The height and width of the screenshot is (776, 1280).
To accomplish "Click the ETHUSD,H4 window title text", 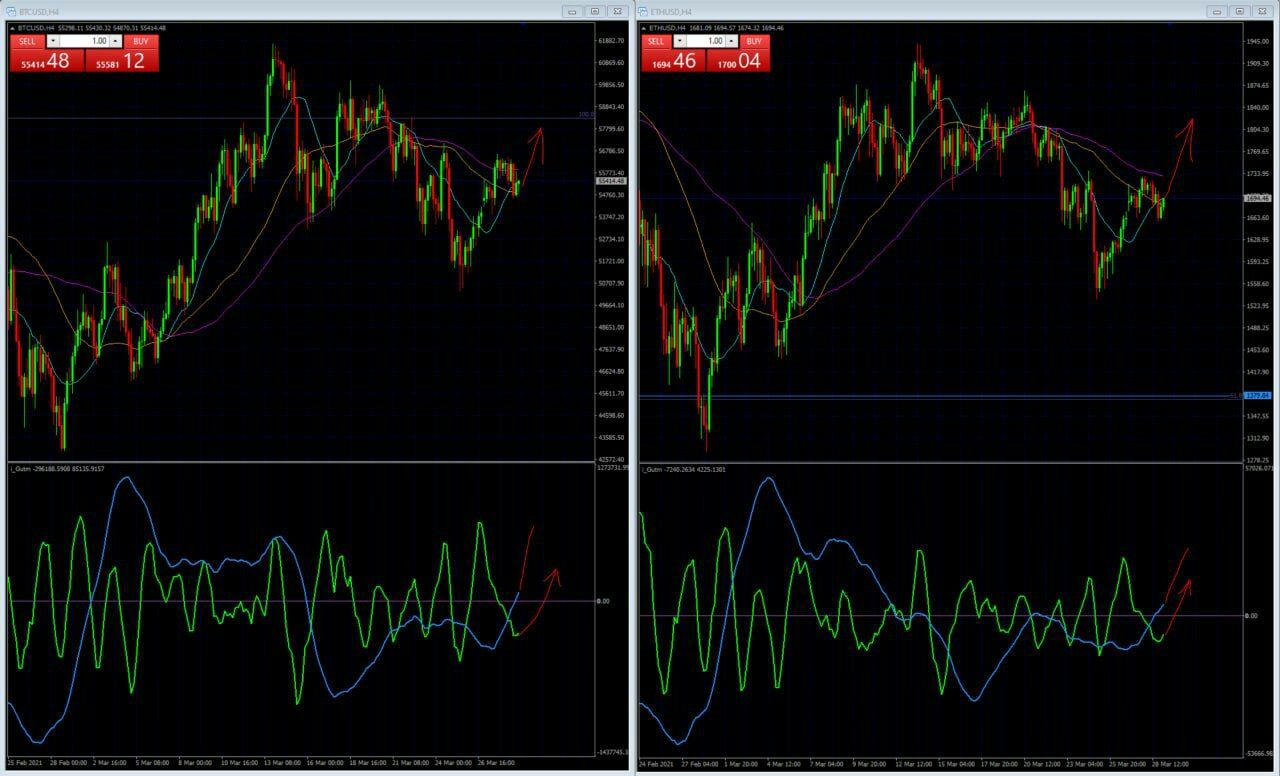I will [x=672, y=11].
